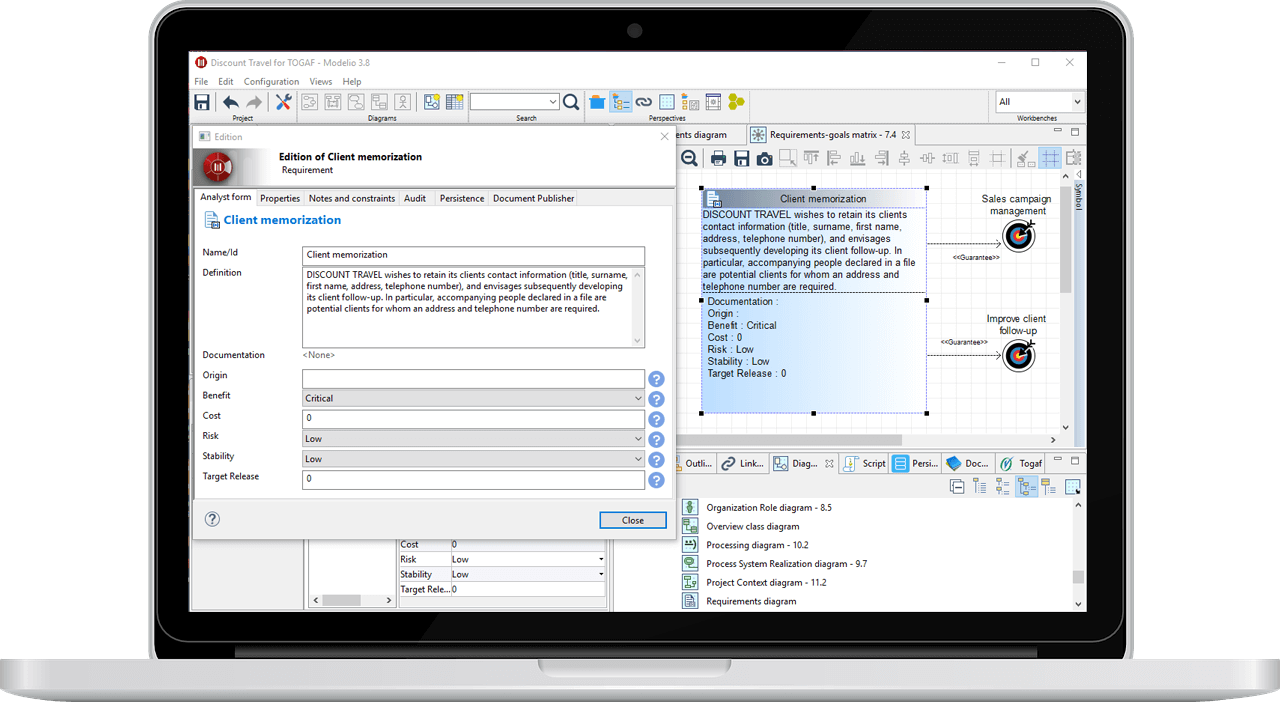The width and height of the screenshot is (1280, 702).
Task: Click the Close button in Edition dialog
Action: pos(633,520)
